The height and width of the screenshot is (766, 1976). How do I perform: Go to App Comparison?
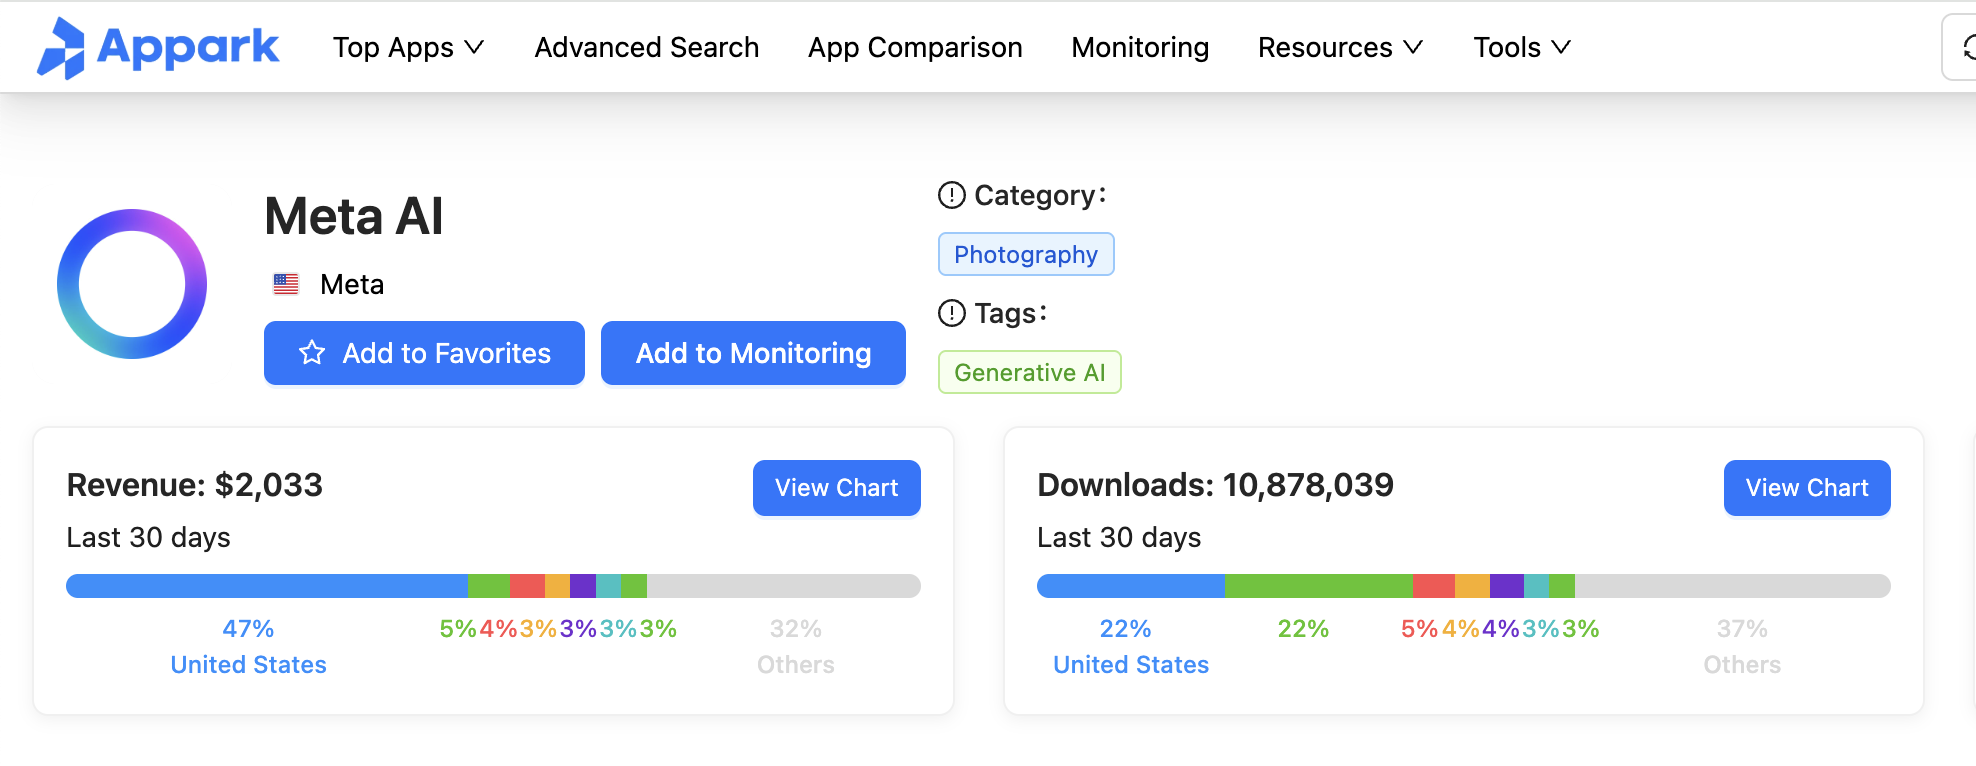click(x=914, y=47)
